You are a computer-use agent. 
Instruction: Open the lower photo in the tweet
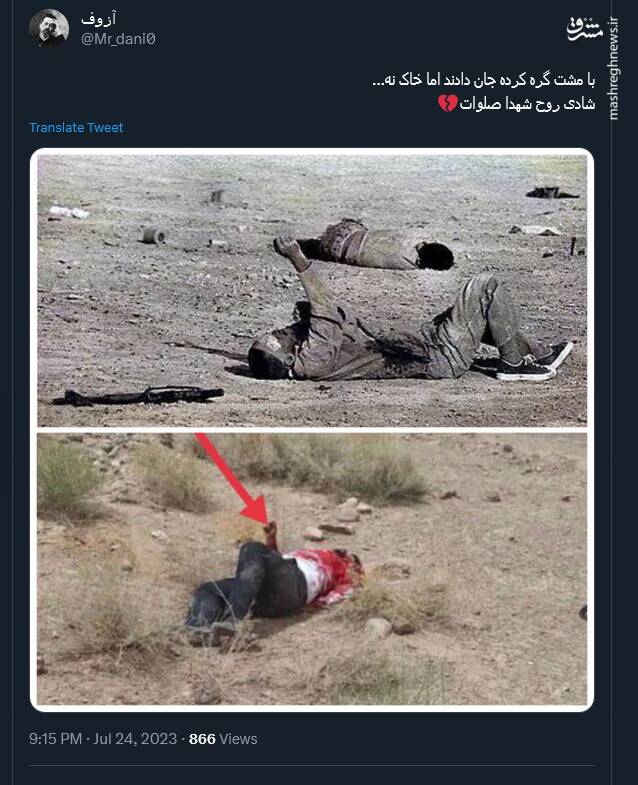click(x=312, y=569)
